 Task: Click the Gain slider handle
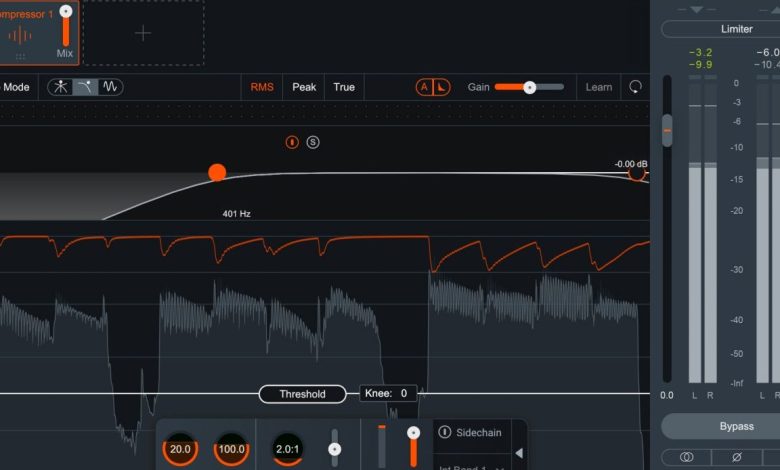coord(530,88)
